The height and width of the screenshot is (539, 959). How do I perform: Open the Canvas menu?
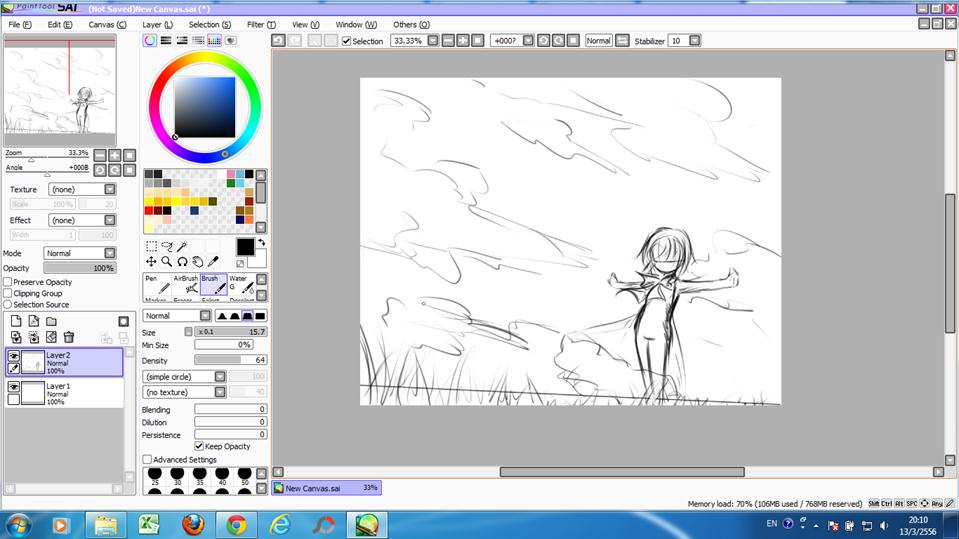[x=107, y=24]
